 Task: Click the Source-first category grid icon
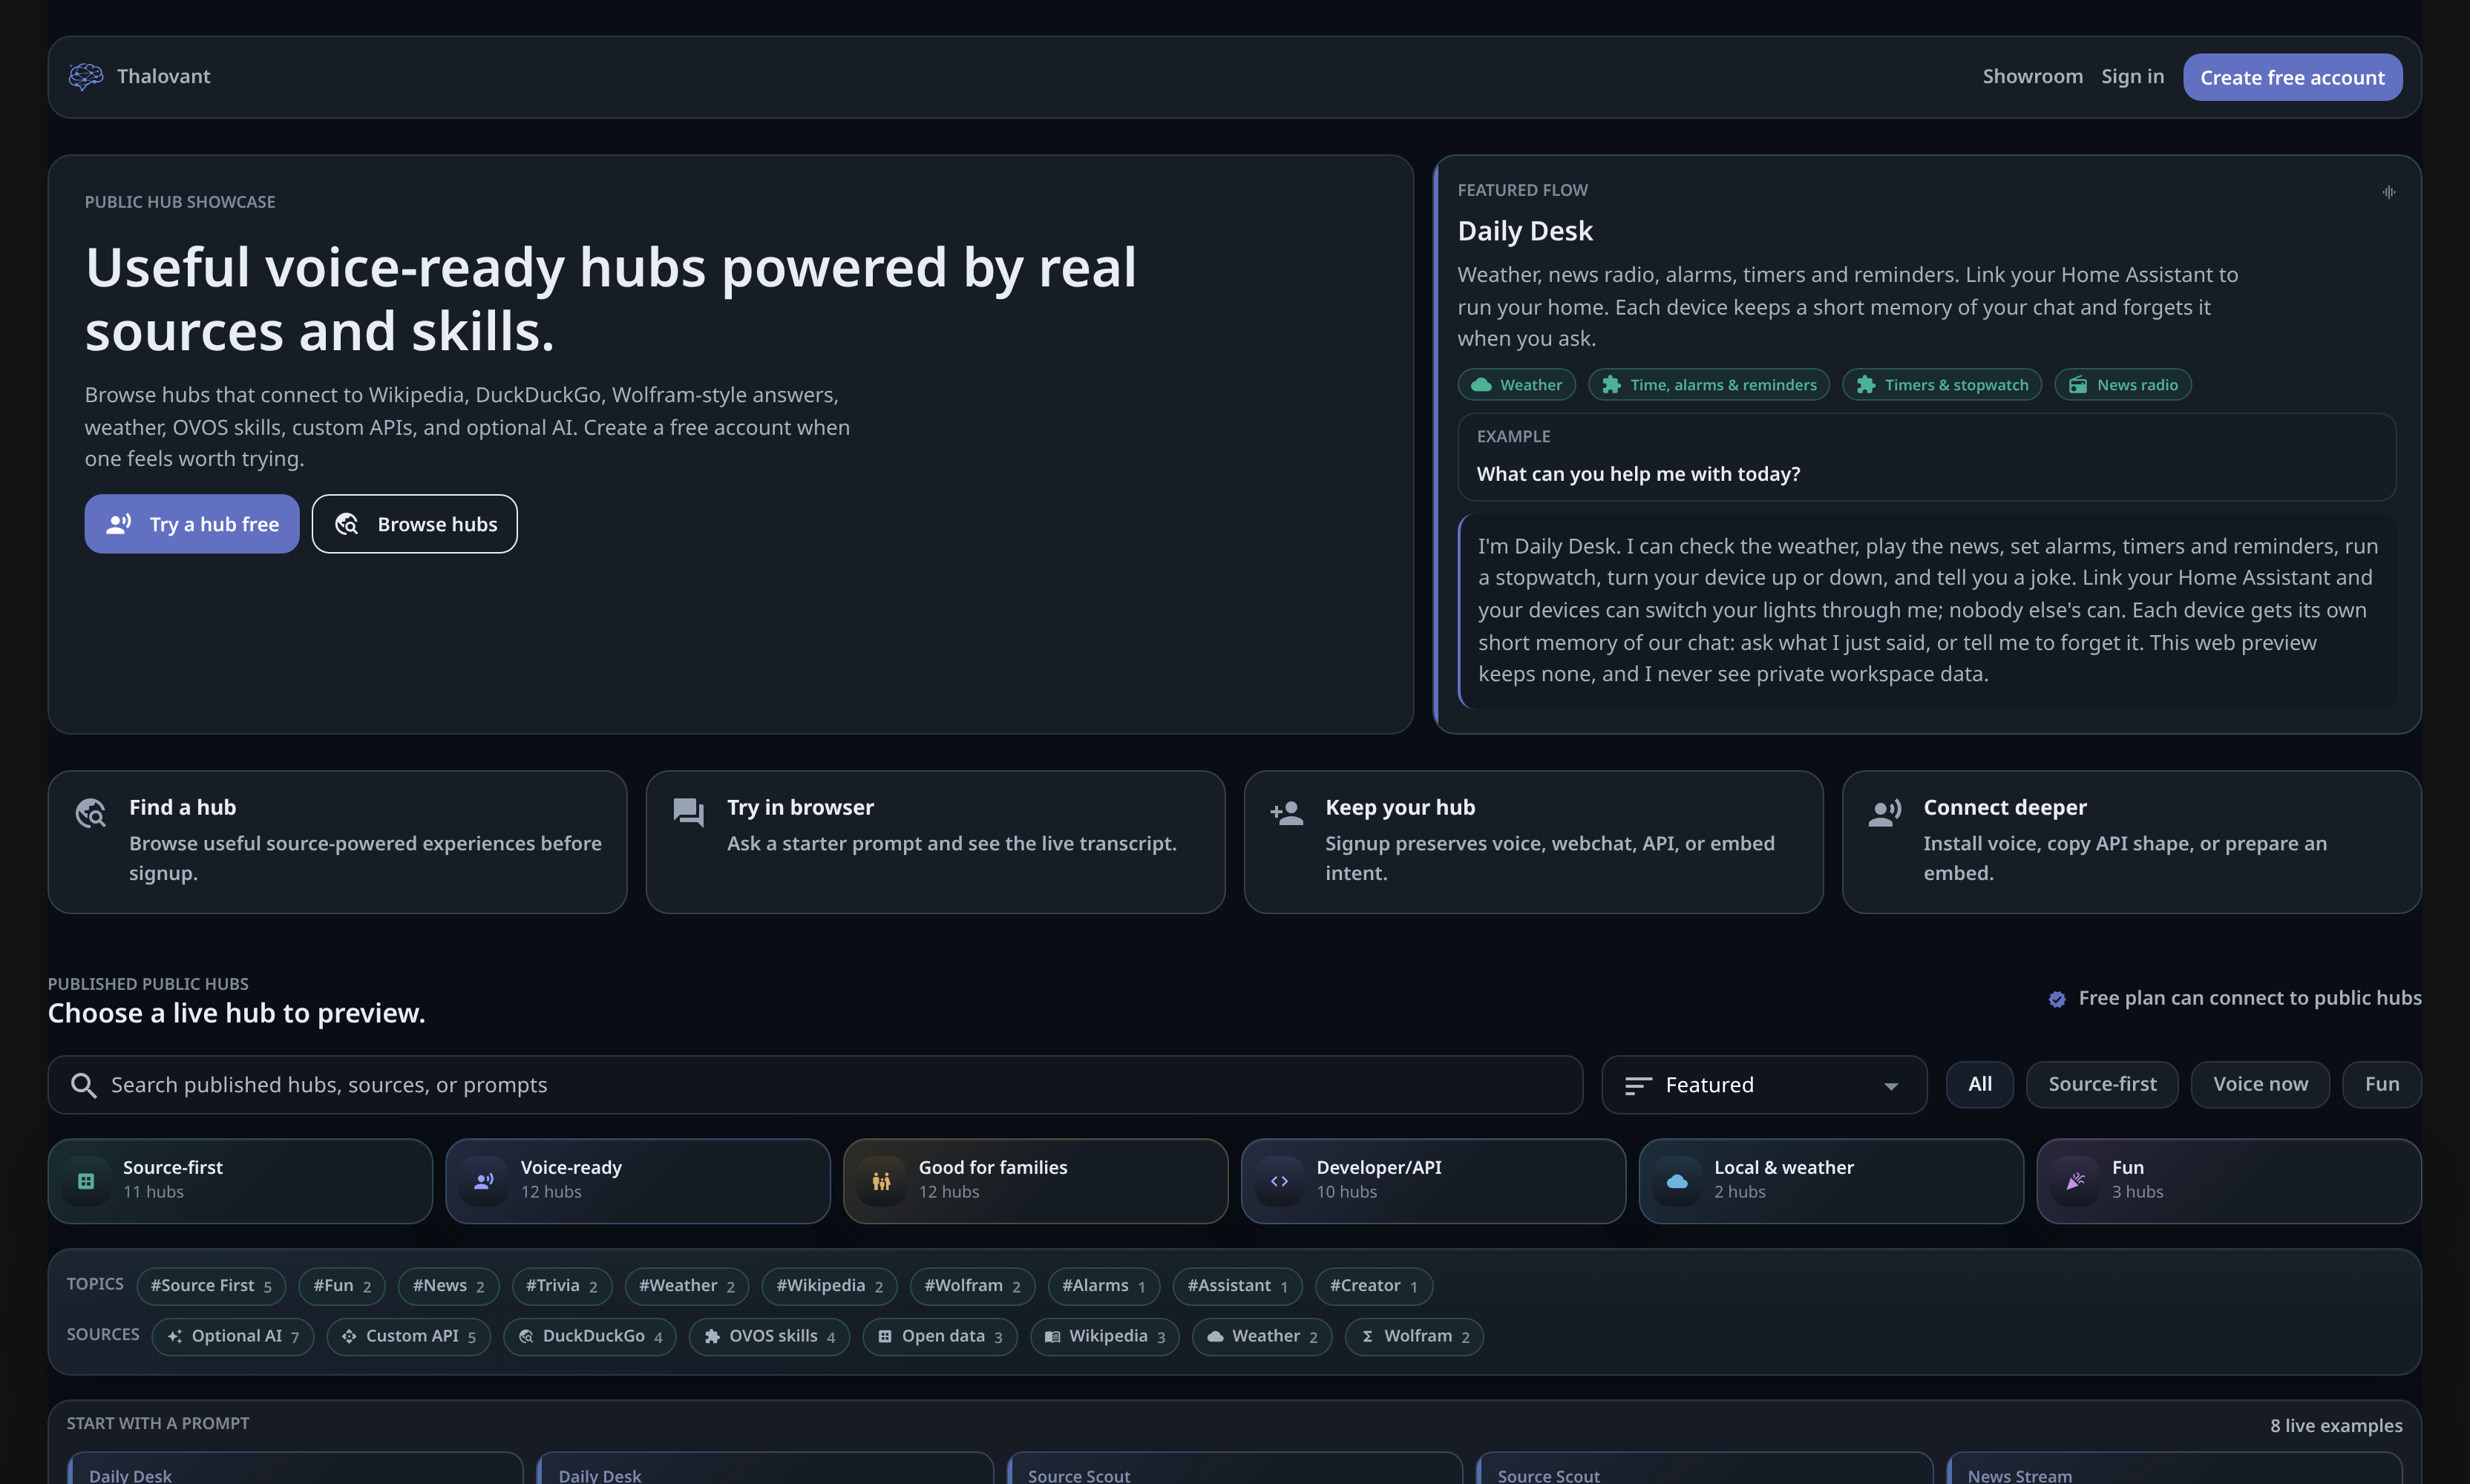(86, 1181)
